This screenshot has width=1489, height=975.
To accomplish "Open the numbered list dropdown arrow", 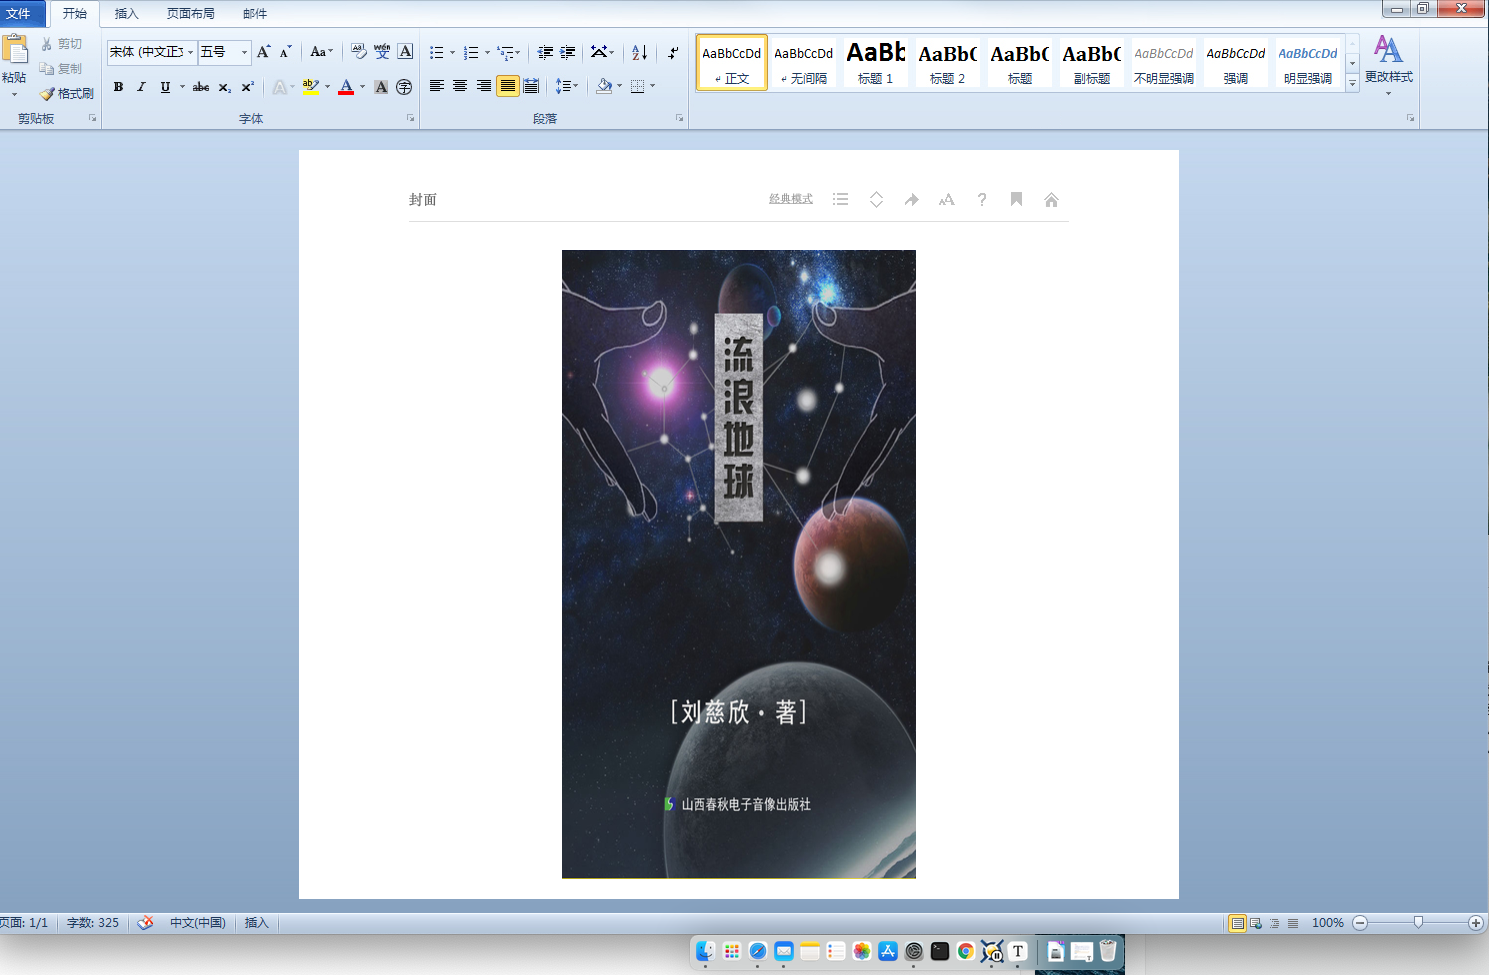I will pyautogui.click(x=487, y=53).
